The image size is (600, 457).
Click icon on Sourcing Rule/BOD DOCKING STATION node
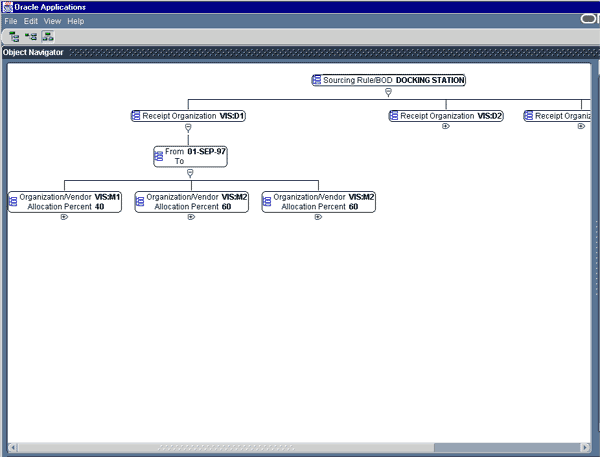[316, 80]
